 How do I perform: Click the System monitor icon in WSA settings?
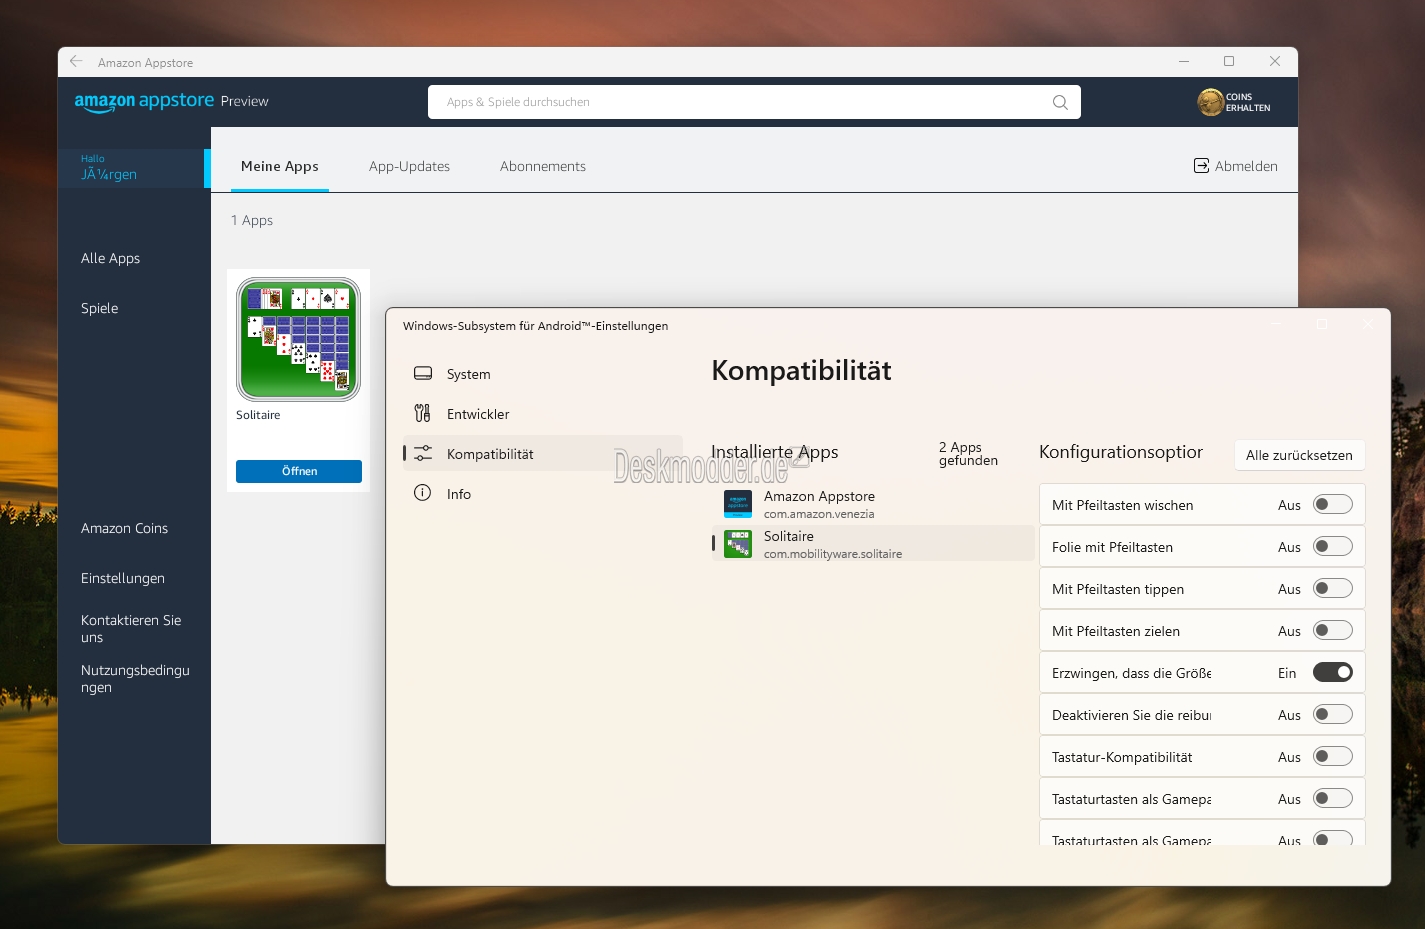423,373
